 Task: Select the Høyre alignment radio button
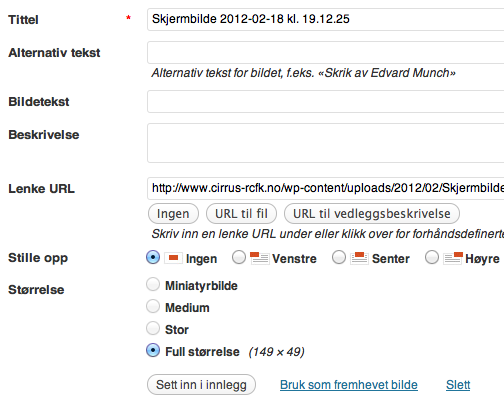(x=432, y=257)
